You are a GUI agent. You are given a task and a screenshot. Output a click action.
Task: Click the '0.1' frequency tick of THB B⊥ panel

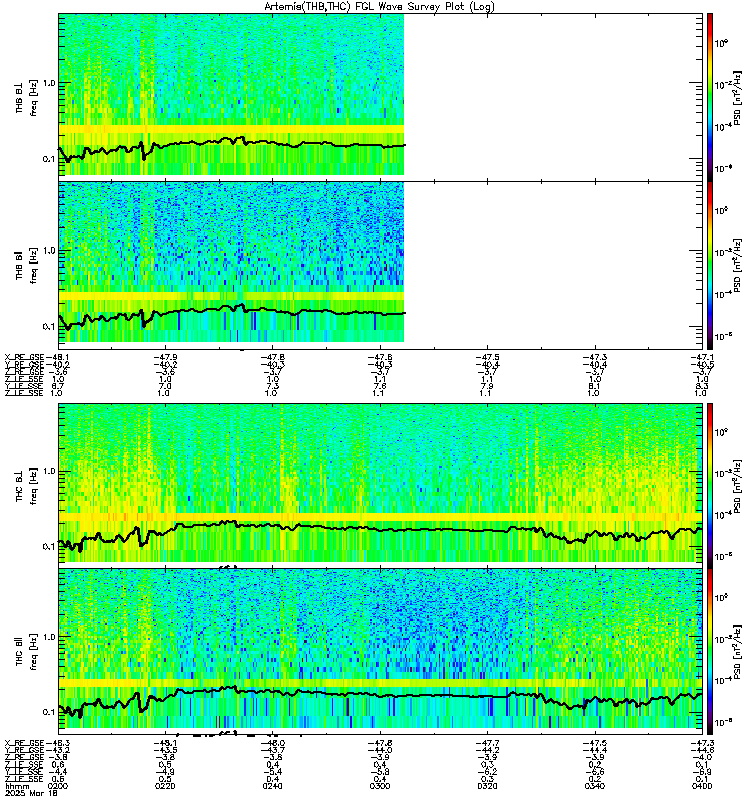[48, 159]
